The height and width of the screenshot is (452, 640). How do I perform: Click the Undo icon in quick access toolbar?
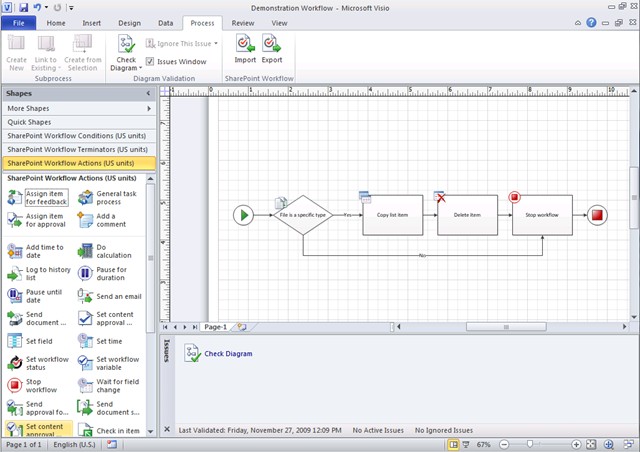pos(37,7)
